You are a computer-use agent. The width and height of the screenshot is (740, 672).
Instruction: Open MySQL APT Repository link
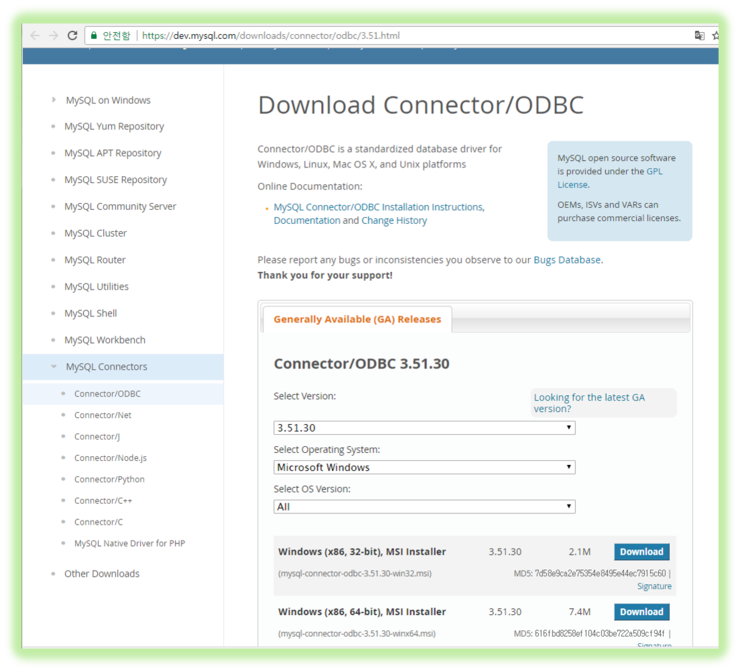pyautogui.click(x=113, y=153)
